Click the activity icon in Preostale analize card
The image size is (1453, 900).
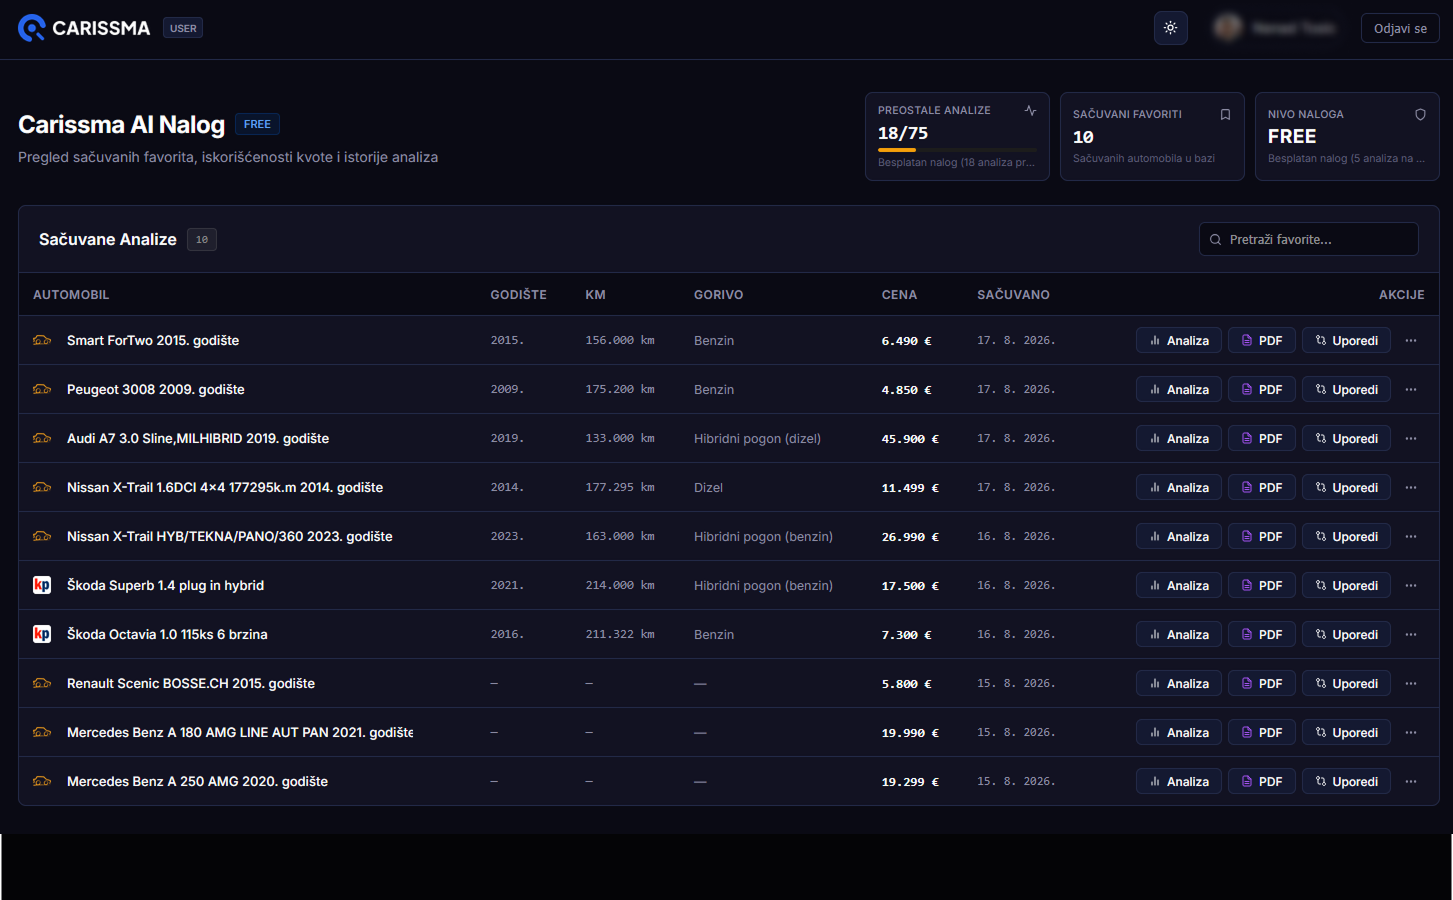[x=1030, y=110]
